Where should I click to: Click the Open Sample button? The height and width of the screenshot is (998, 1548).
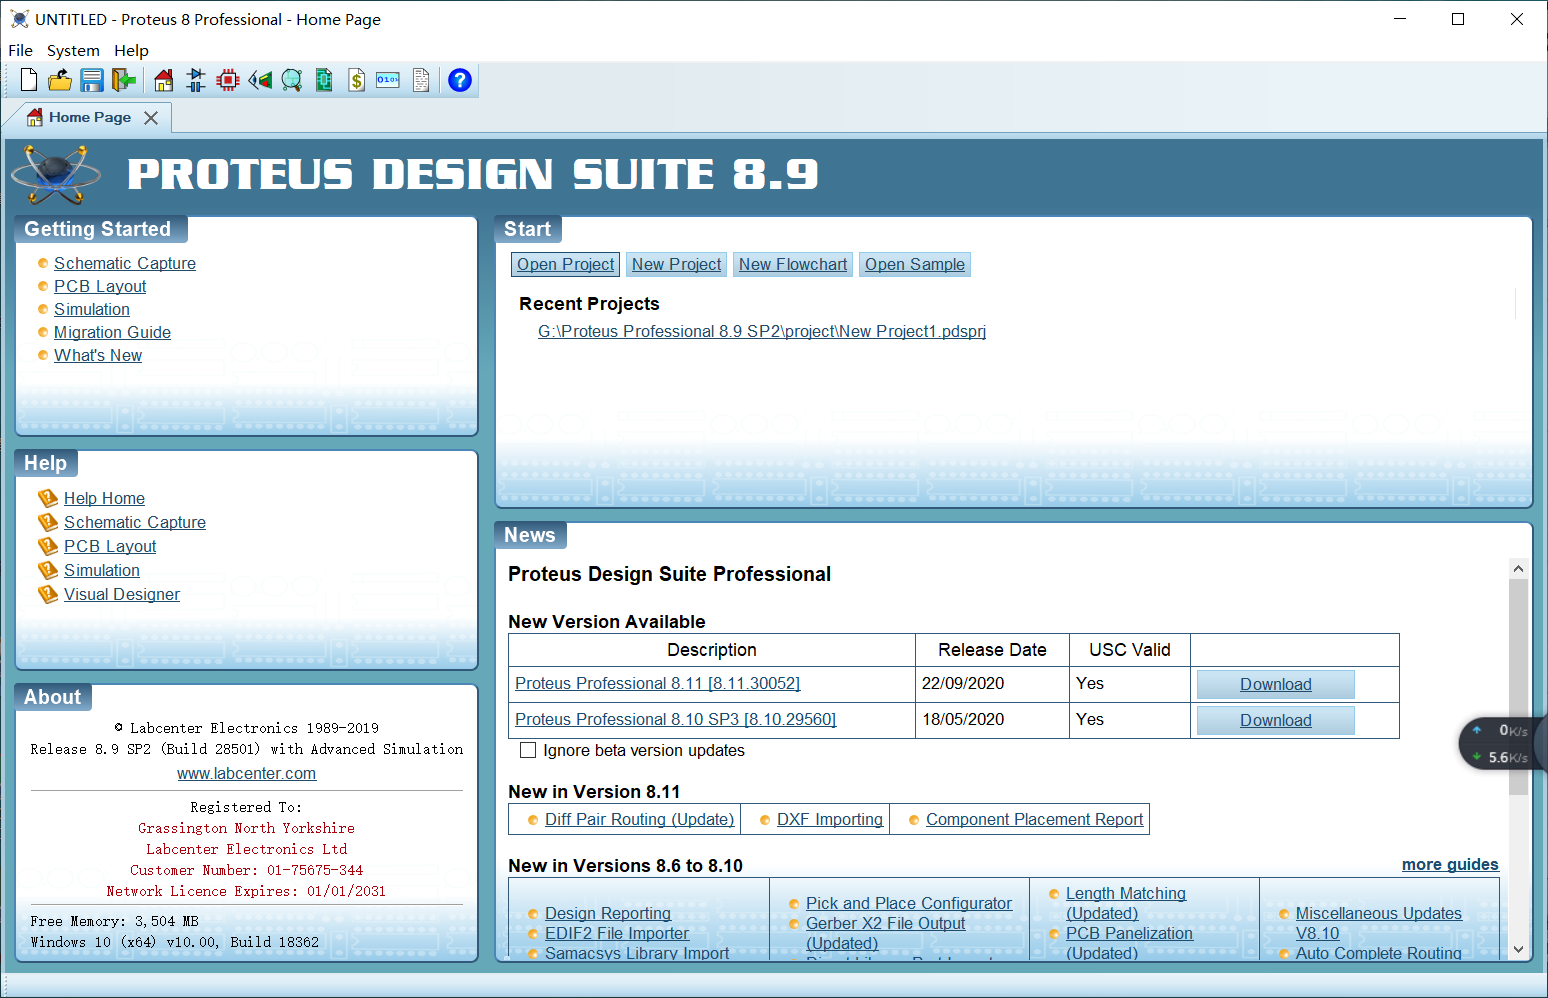[915, 264]
